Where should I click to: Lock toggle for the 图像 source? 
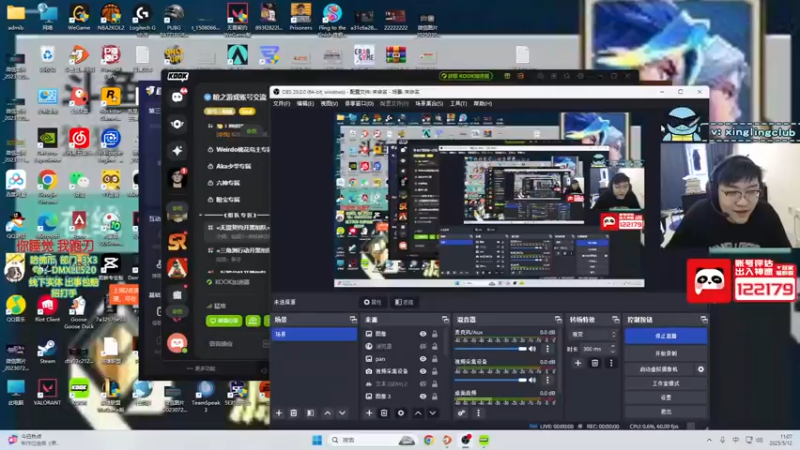point(435,334)
